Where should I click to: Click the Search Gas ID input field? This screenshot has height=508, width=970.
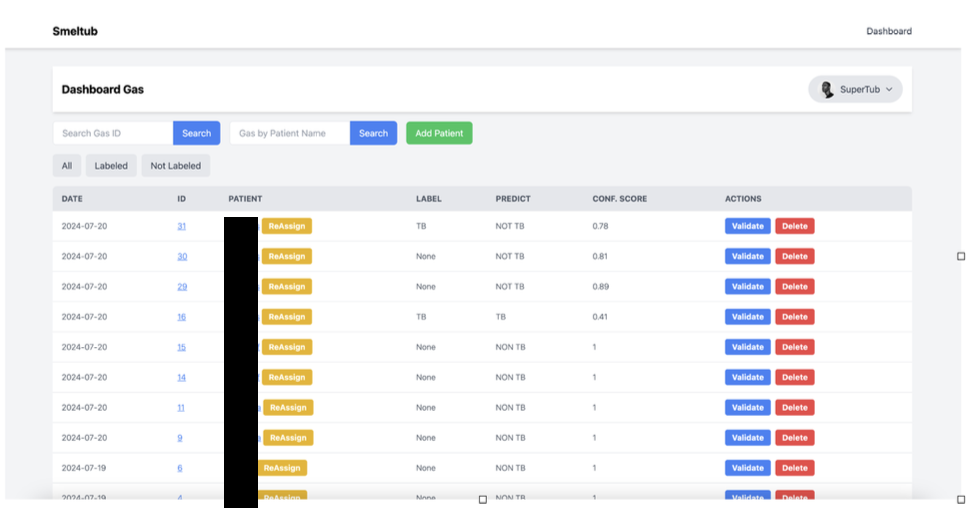113,133
